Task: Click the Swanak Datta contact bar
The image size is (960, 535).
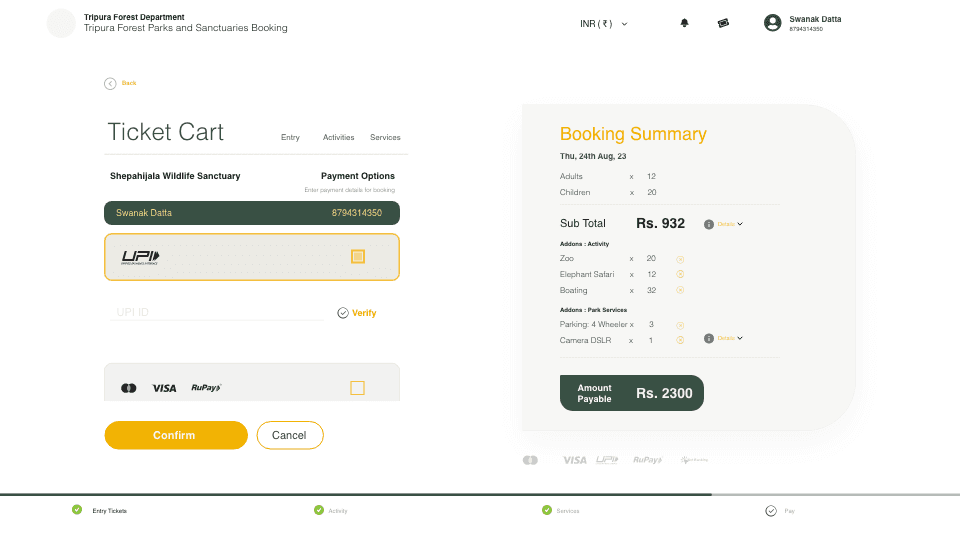Action: pyautogui.click(x=252, y=213)
